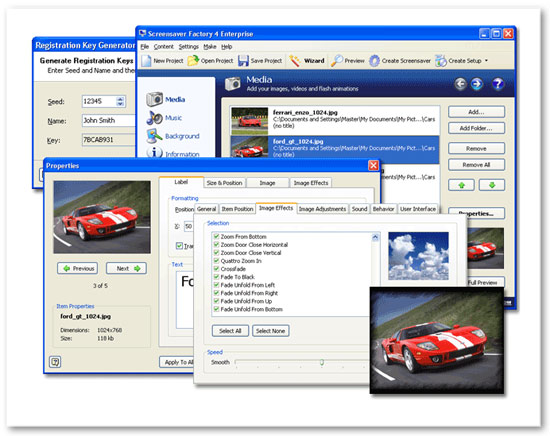Open the File menu
This screenshot has width=550, height=436.
[145, 47]
